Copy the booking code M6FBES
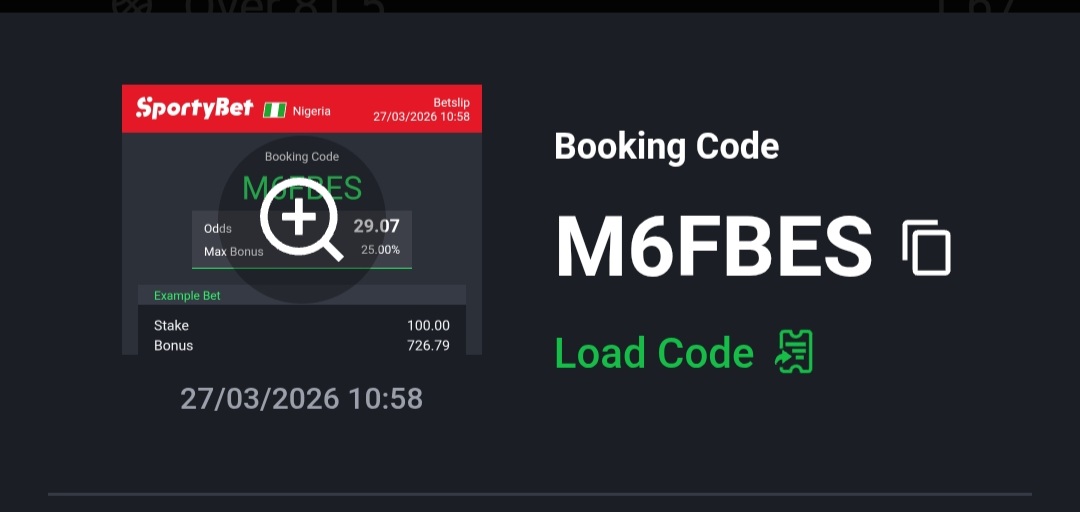1080x512 pixels. pos(926,248)
